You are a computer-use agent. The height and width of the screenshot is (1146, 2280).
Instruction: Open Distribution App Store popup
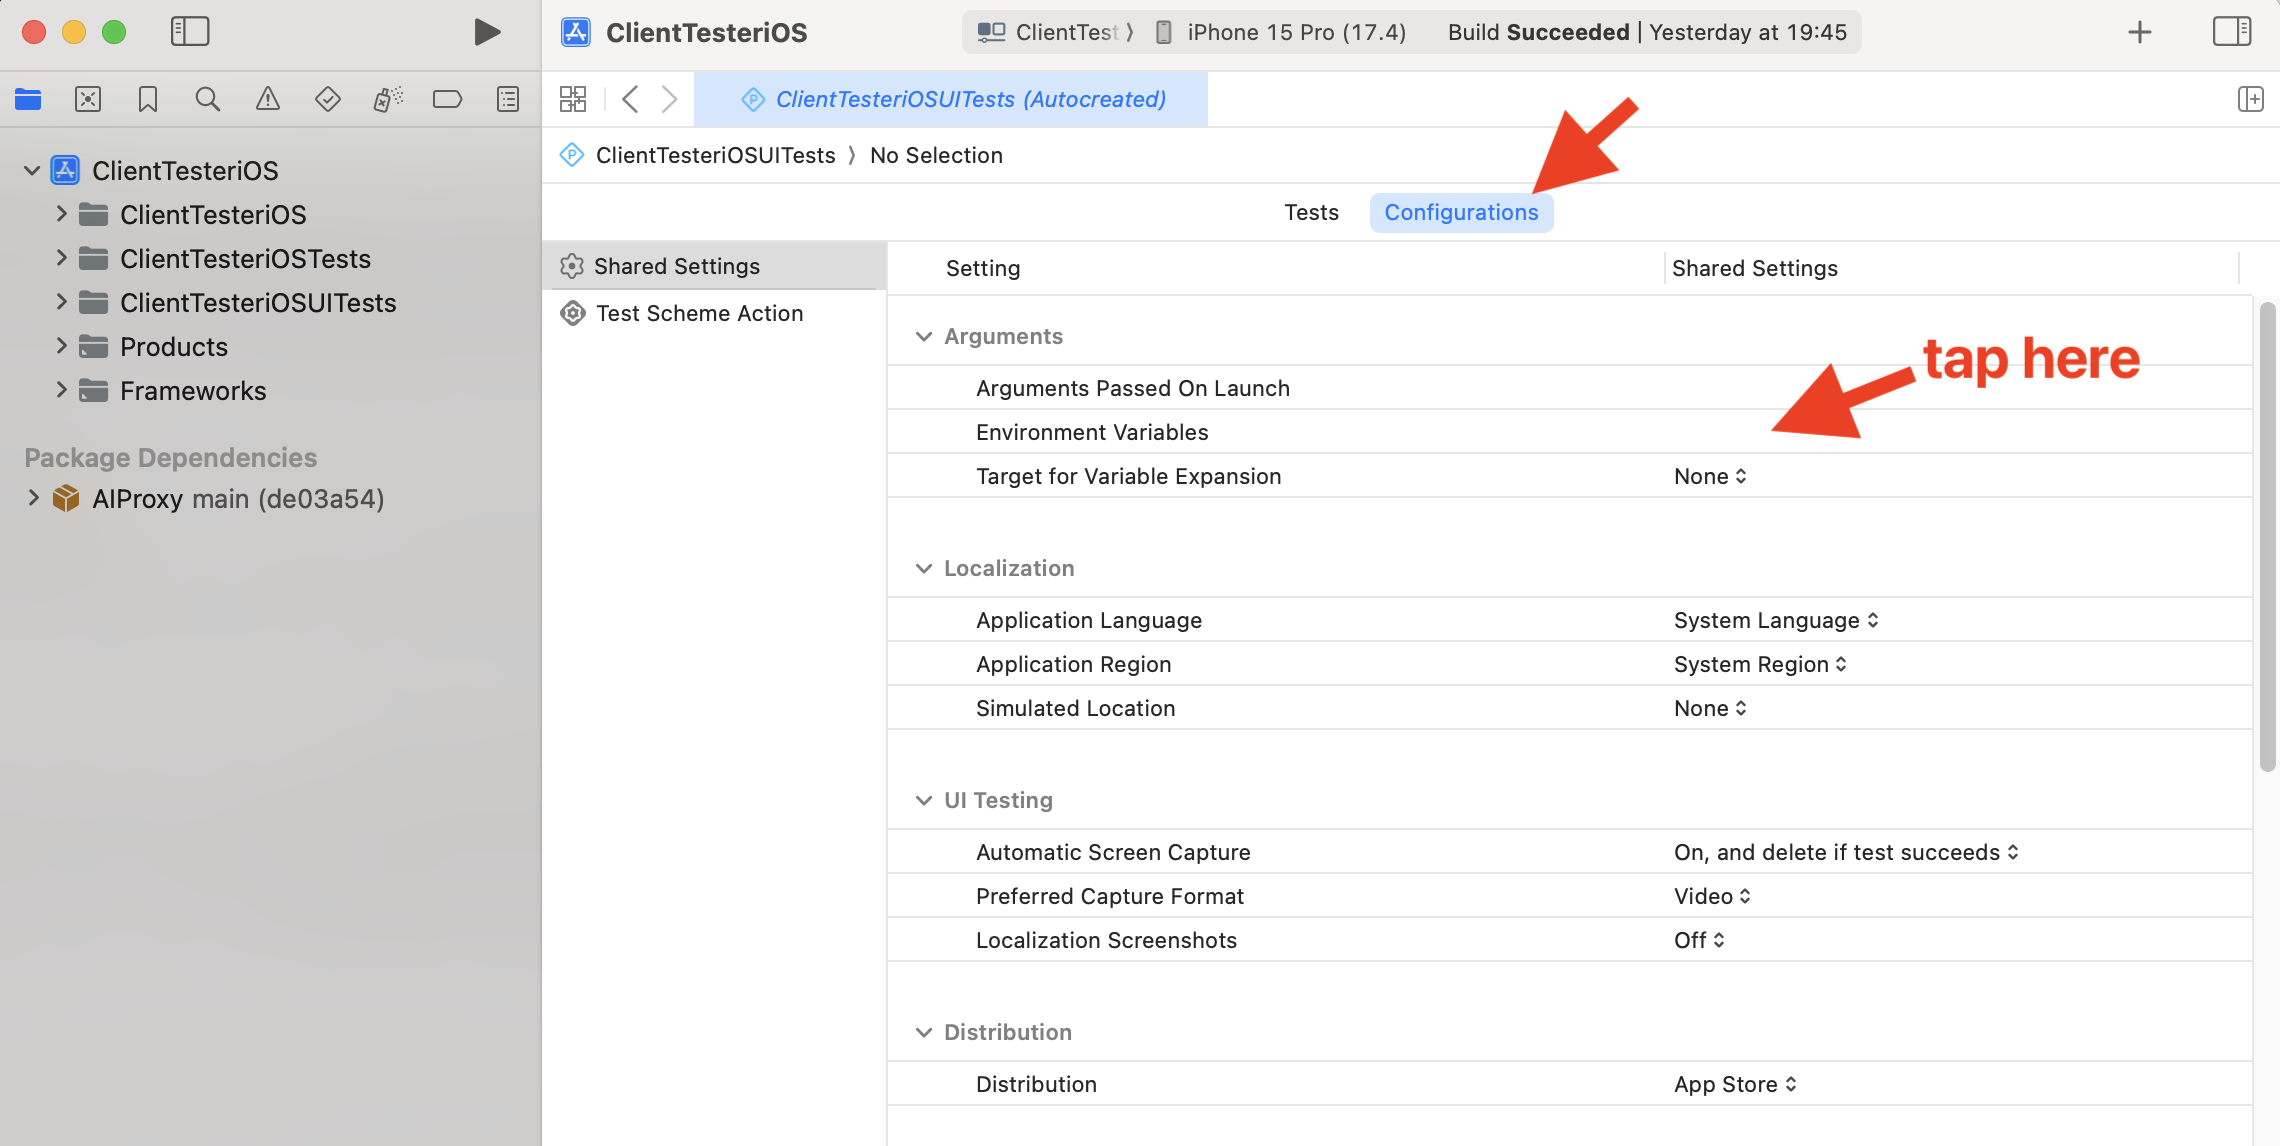point(1735,1084)
